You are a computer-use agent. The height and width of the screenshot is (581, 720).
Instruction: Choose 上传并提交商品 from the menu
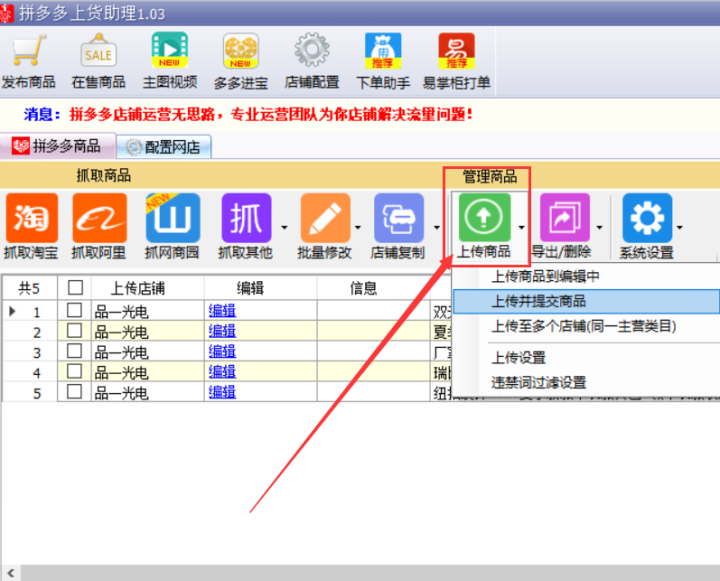pos(538,301)
